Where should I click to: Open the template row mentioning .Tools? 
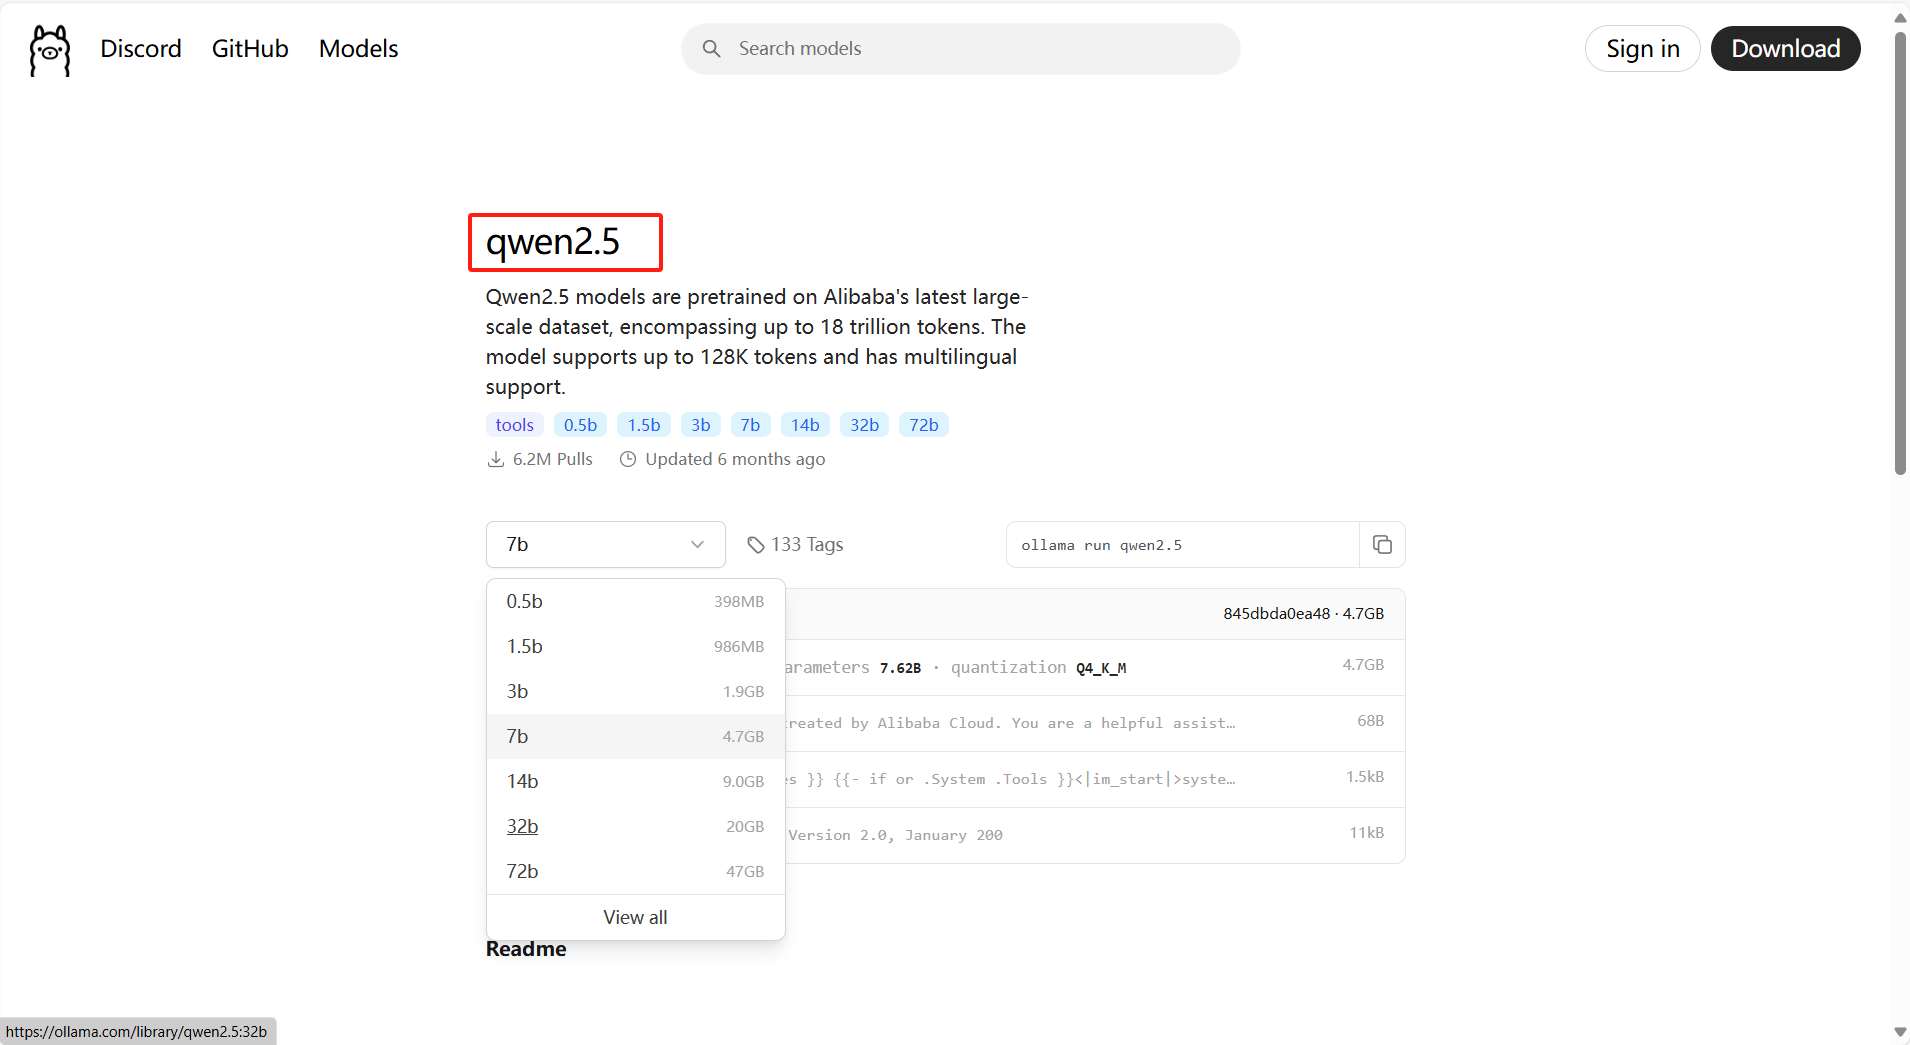(1095, 779)
